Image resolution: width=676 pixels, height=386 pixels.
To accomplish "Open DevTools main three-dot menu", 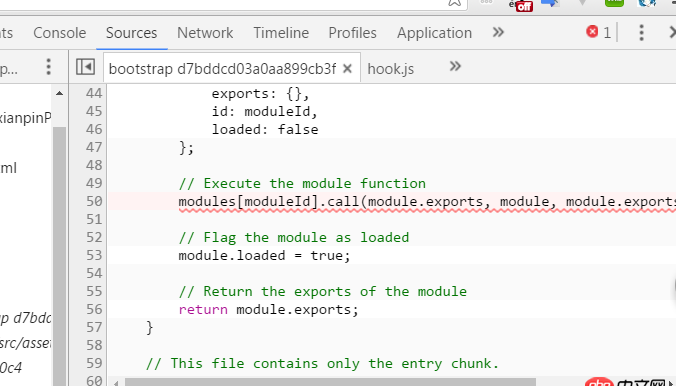I will pyautogui.click(x=641, y=33).
